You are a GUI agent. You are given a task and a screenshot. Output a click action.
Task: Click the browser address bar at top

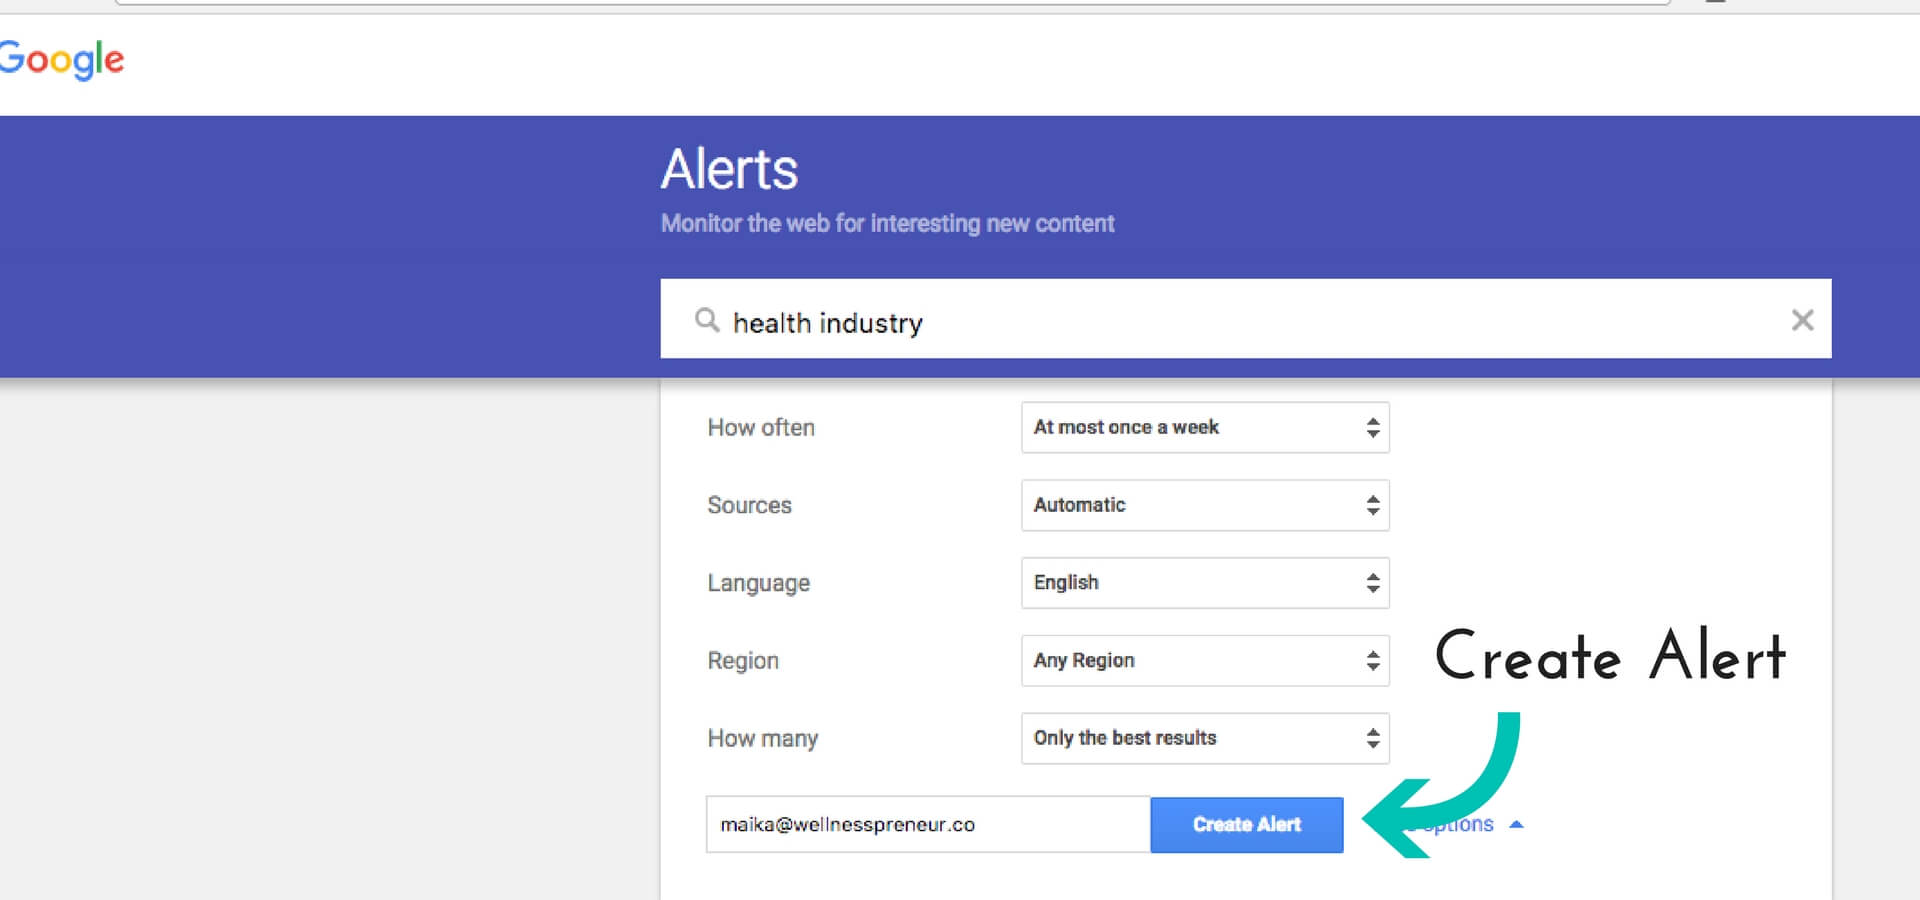[x=892, y=3]
